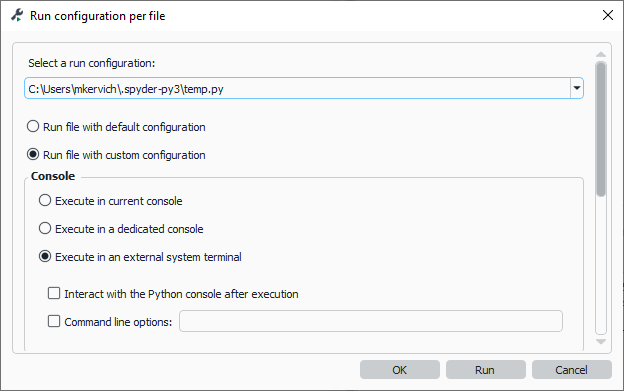
Task: Open the run configuration file dropdown arrow
Action: (577, 88)
